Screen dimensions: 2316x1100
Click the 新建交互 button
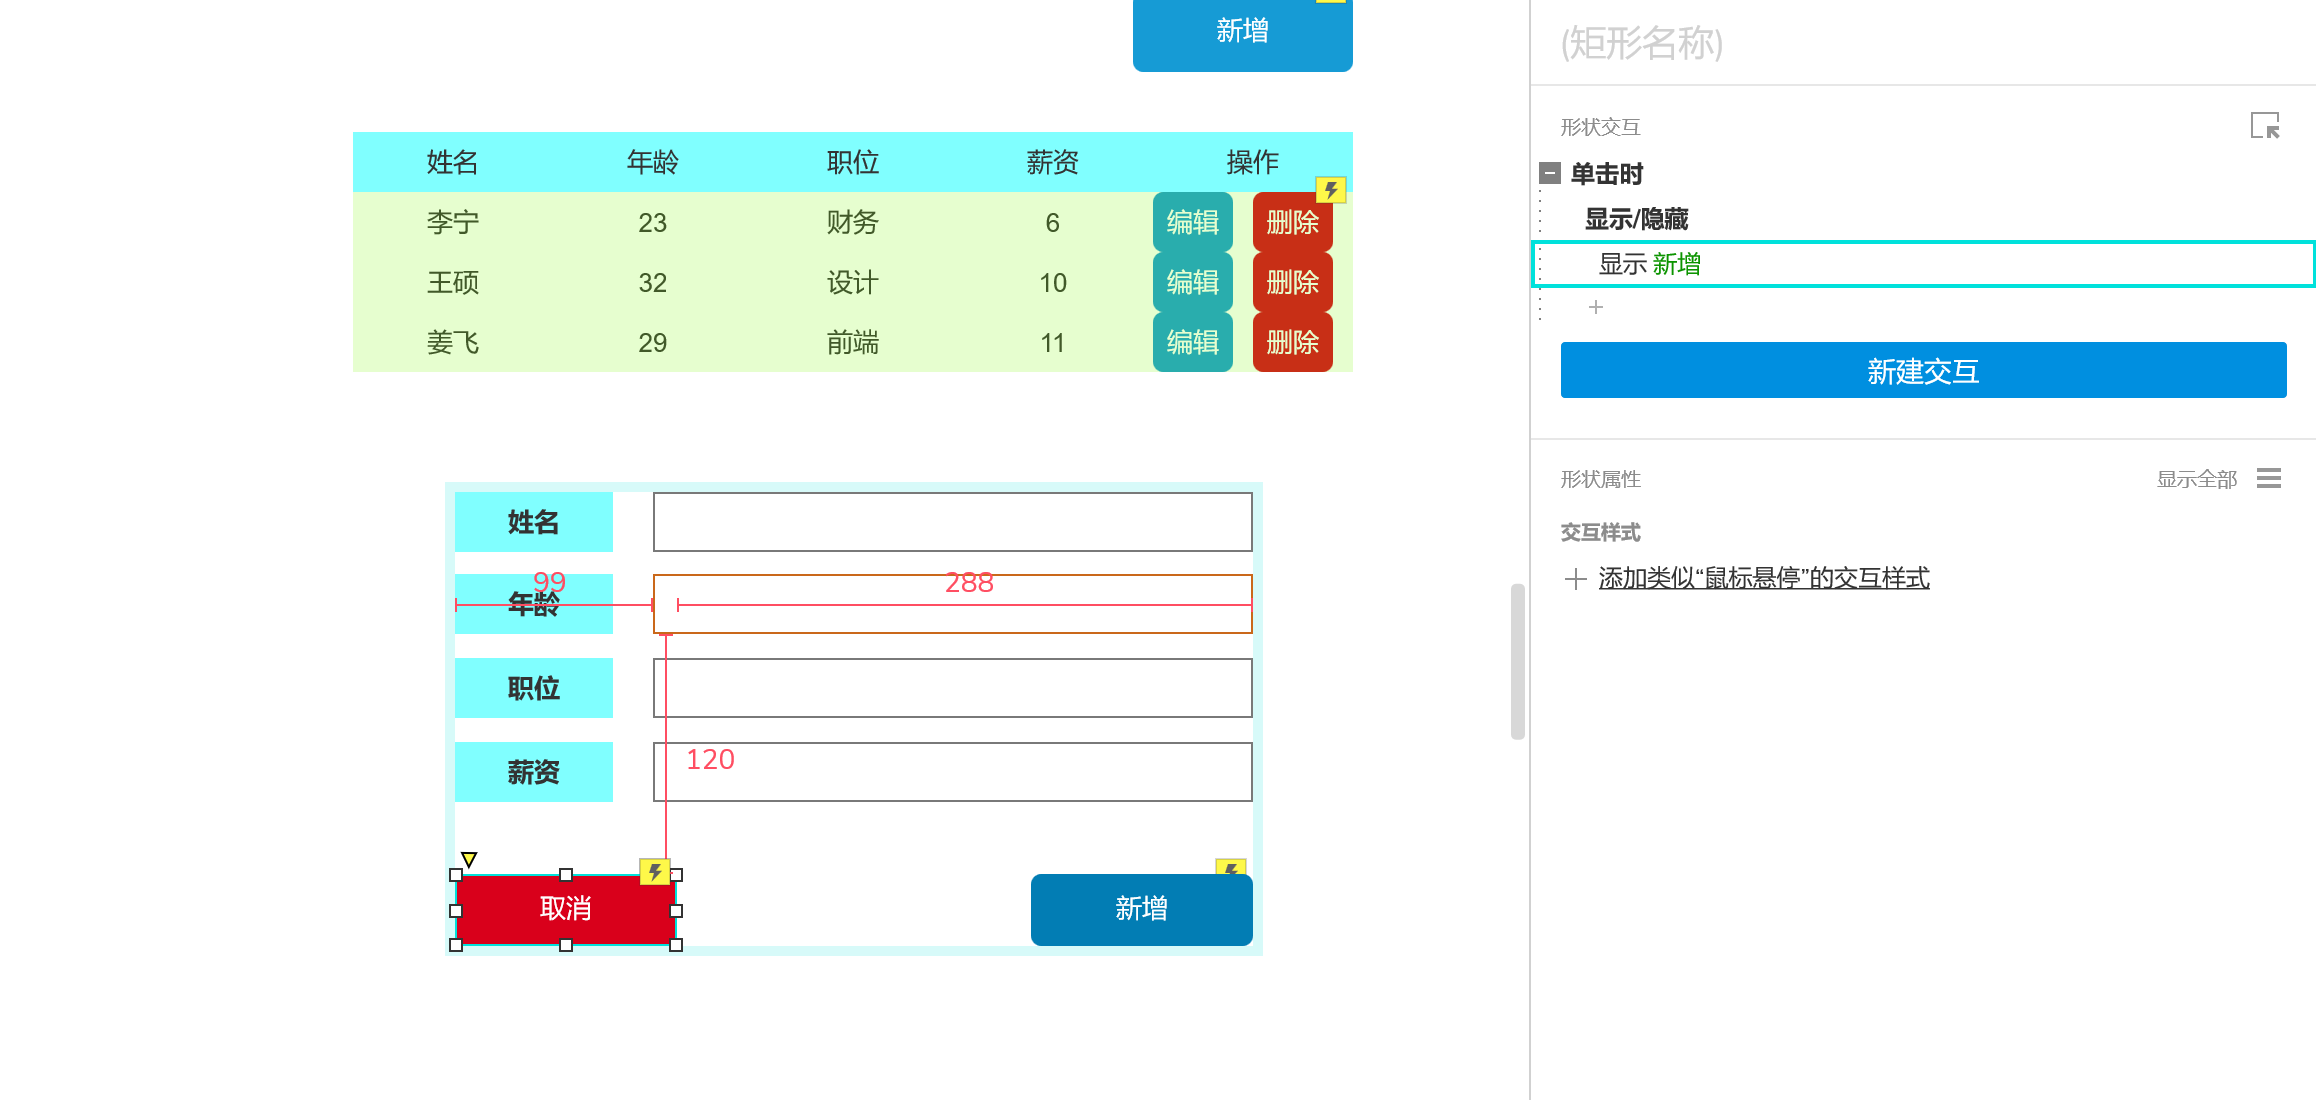[1922, 371]
